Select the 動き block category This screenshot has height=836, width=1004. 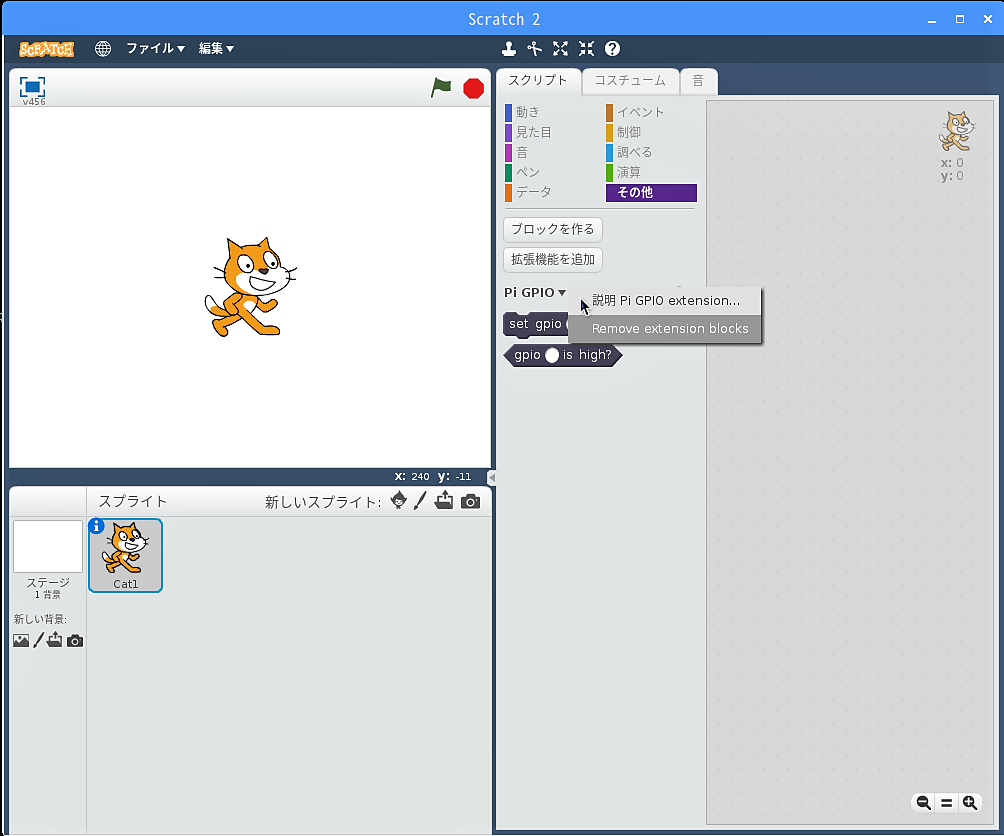pos(528,112)
